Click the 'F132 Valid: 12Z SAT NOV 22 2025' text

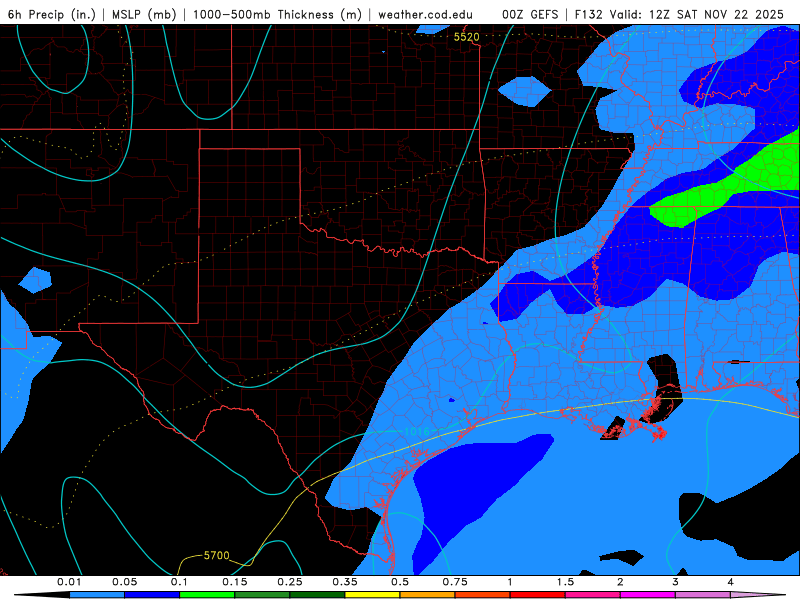pyautogui.click(x=679, y=14)
